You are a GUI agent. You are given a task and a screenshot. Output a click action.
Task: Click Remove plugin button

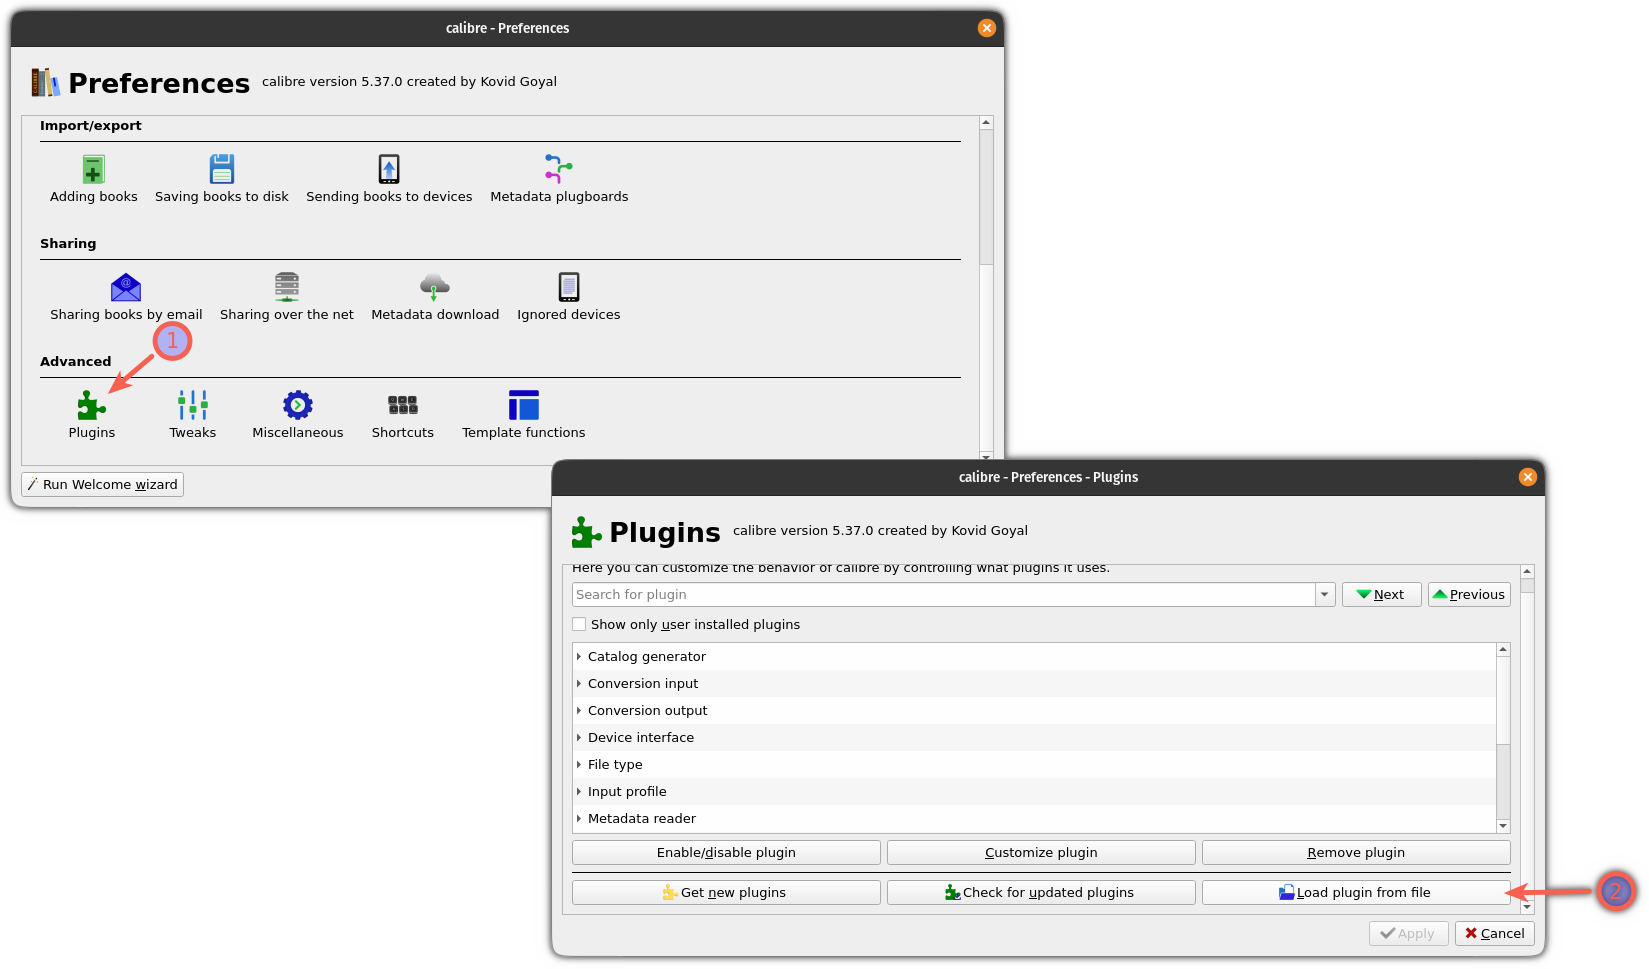tap(1356, 852)
